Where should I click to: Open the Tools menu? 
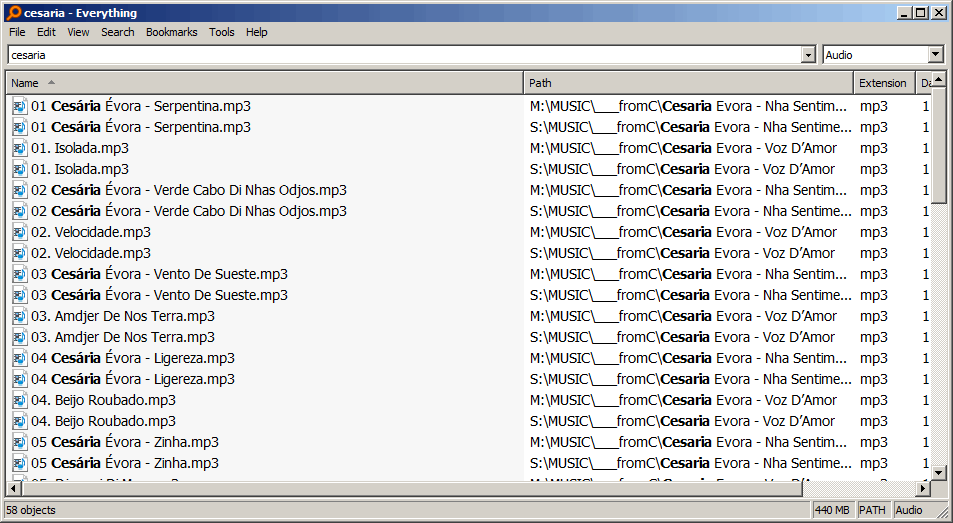221,32
